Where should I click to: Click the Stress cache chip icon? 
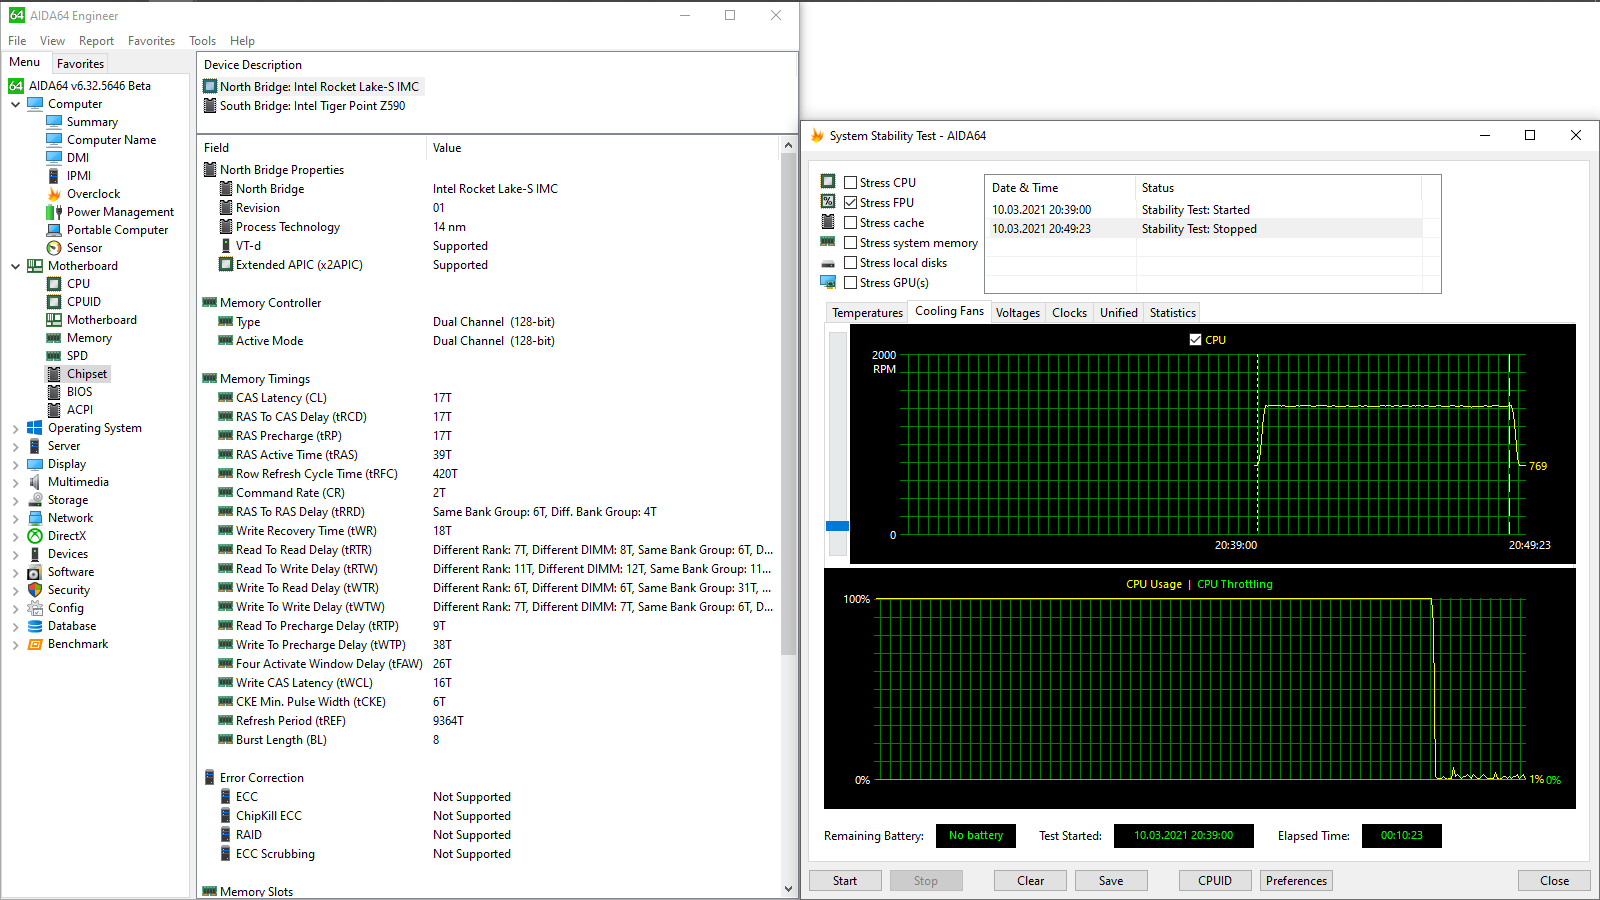(828, 222)
